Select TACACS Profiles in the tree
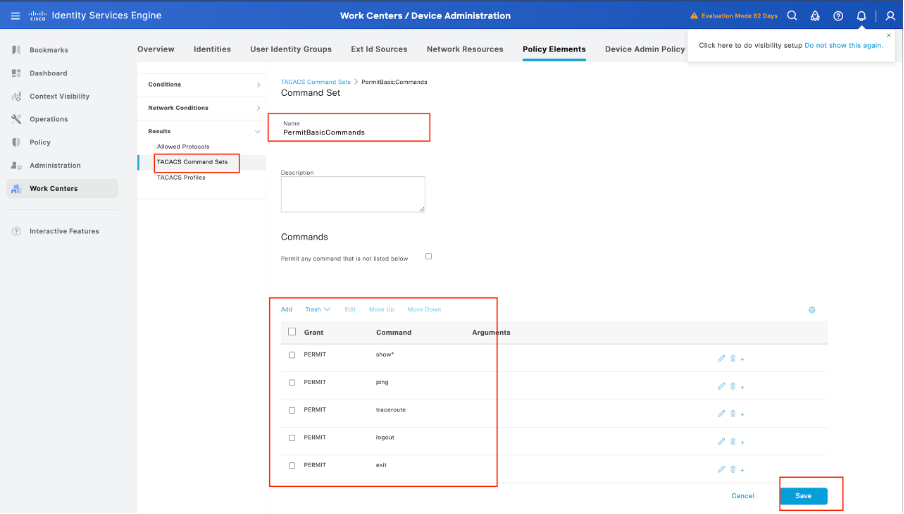This screenshot has width=904, height=514. 181,177
